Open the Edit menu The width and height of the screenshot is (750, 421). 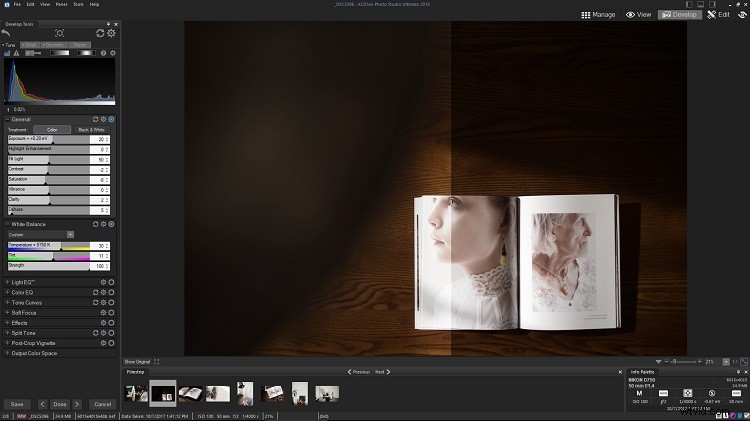coord(31,4)
